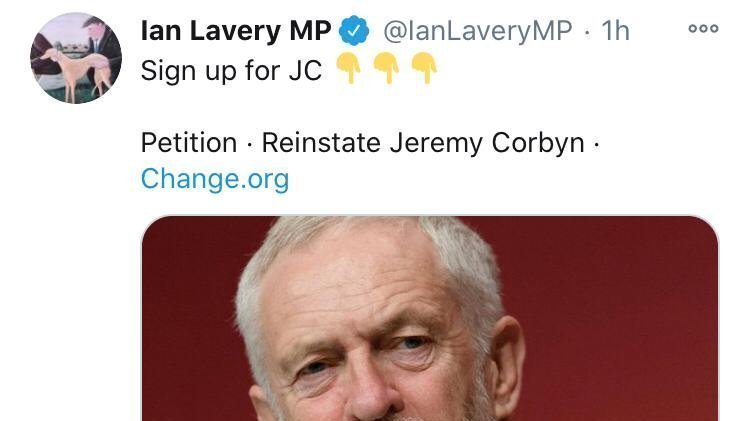The width and height of the screenshot is (750, 421).
Task: Open the petition card photo preview
Action: point(430,318)
